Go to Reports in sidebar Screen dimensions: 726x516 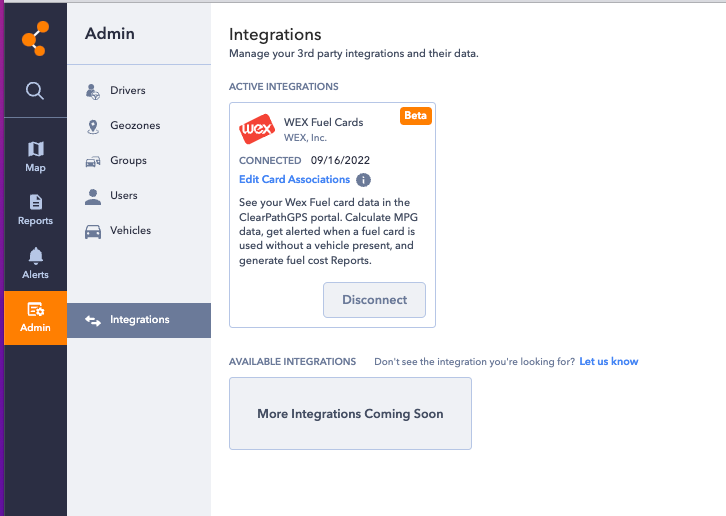(x=35, y=210)
